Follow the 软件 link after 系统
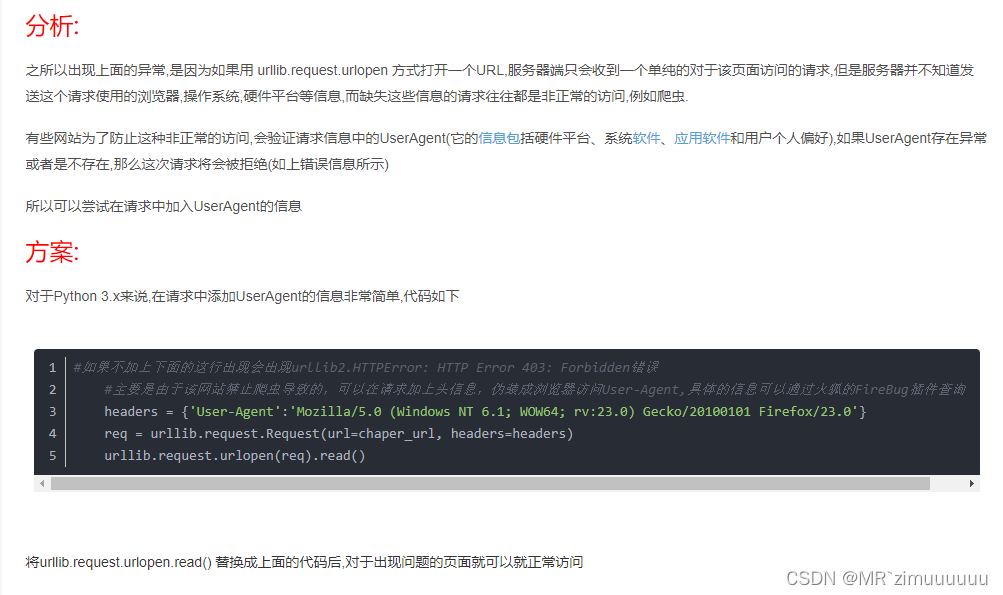 (x=646, y=138)
